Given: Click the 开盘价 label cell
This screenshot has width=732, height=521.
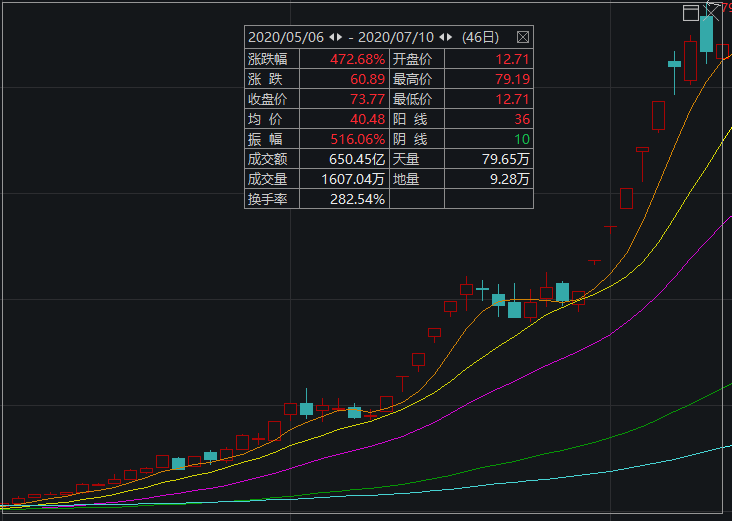Looking at the screenshot, I should tap(417, 59).
